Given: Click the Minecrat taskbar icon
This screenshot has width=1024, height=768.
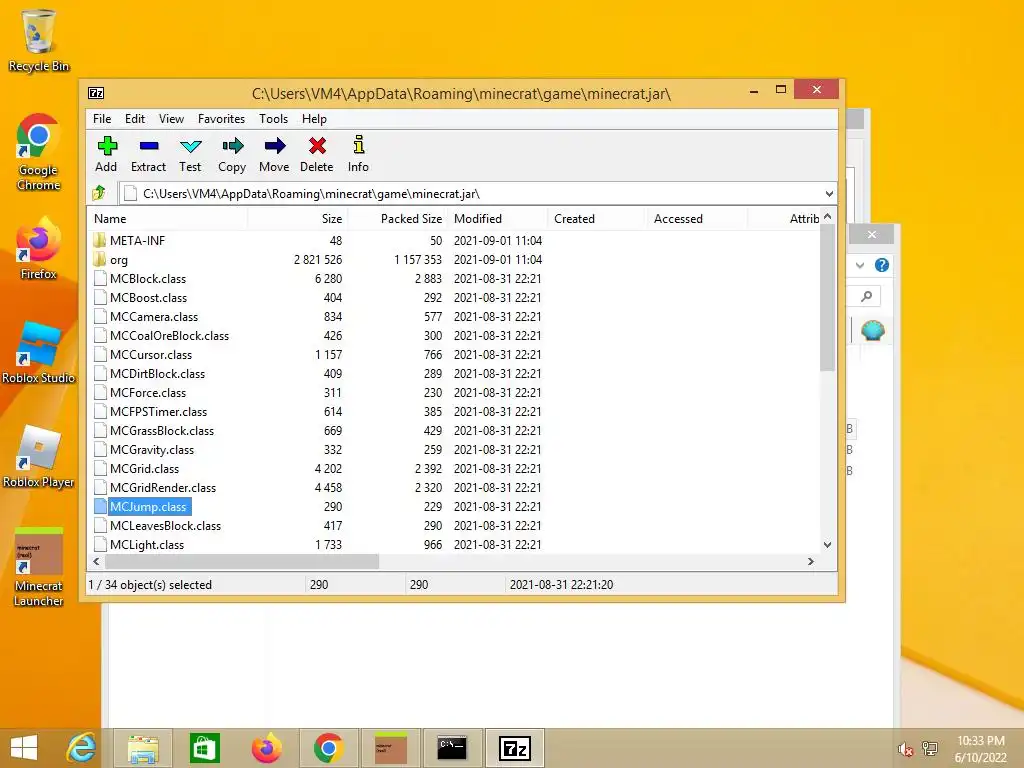Looking at the screenshot, I should pos(391,748).
